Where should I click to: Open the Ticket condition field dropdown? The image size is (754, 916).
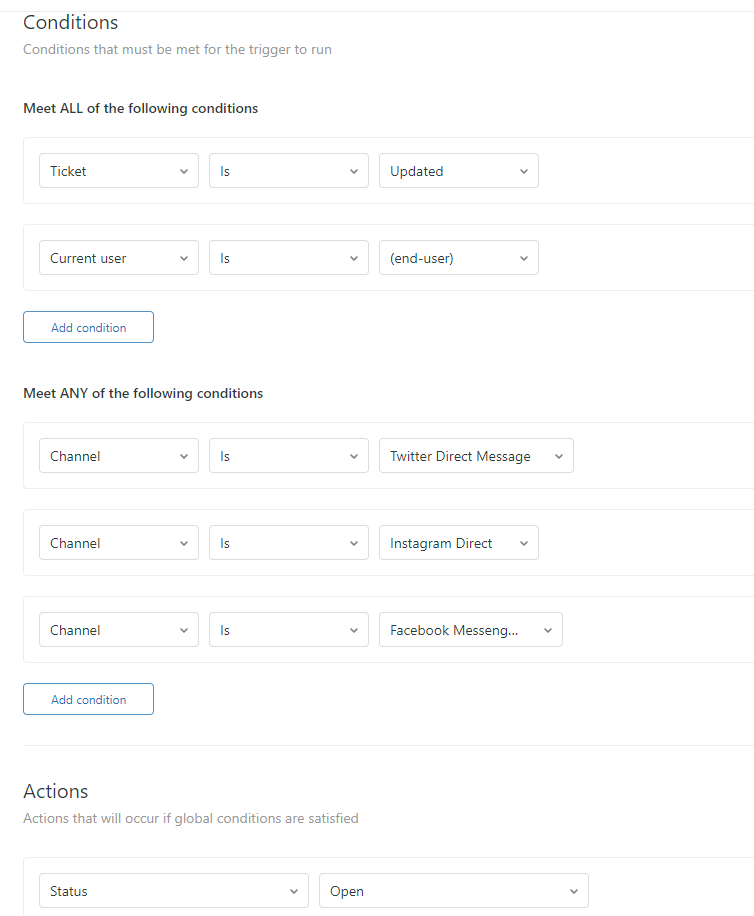pos(118,171)
